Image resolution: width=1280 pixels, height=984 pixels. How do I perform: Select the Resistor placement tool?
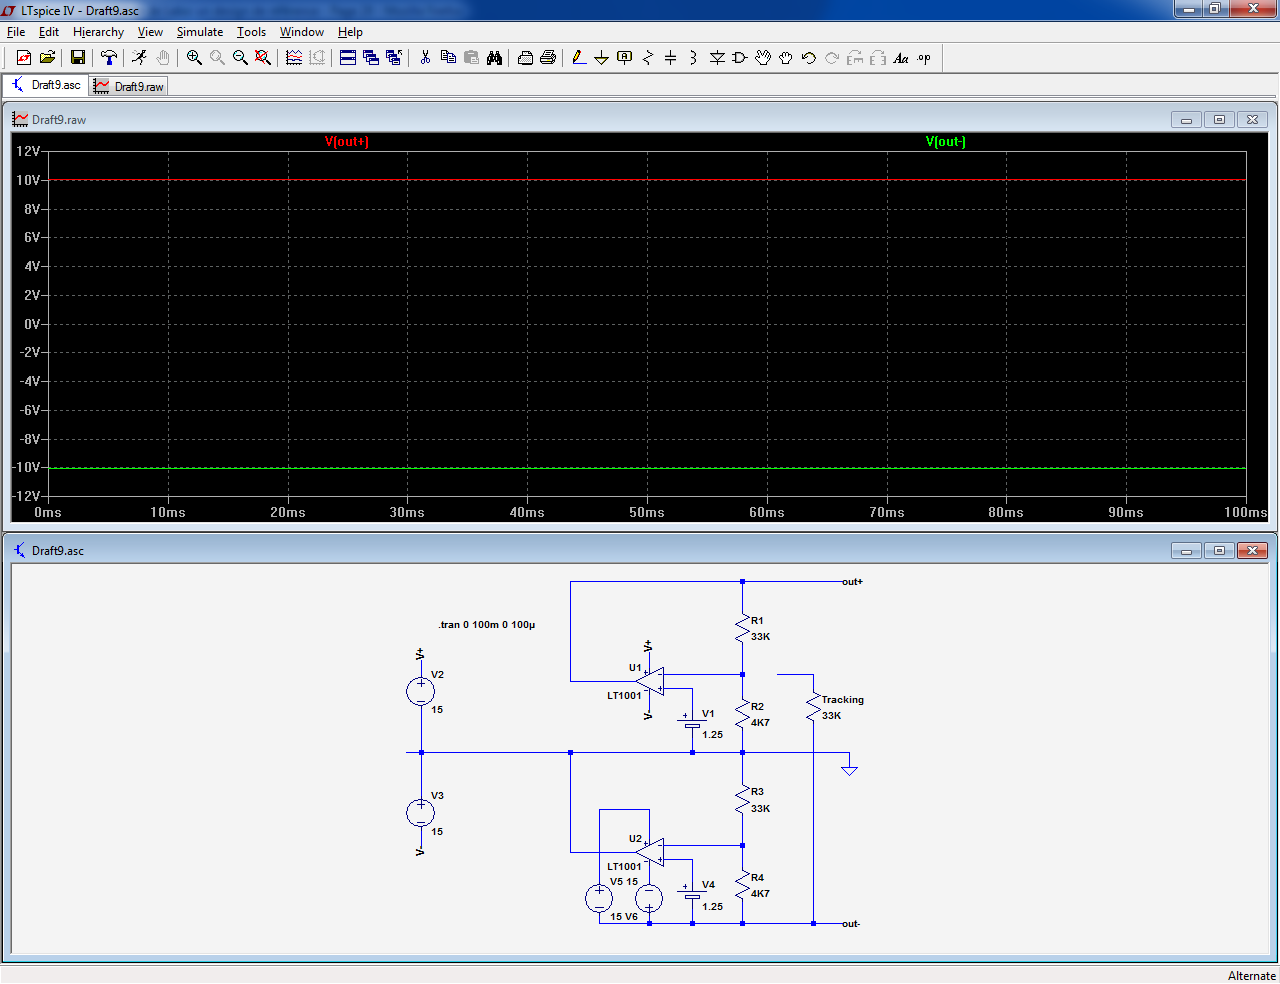point(647,58)
